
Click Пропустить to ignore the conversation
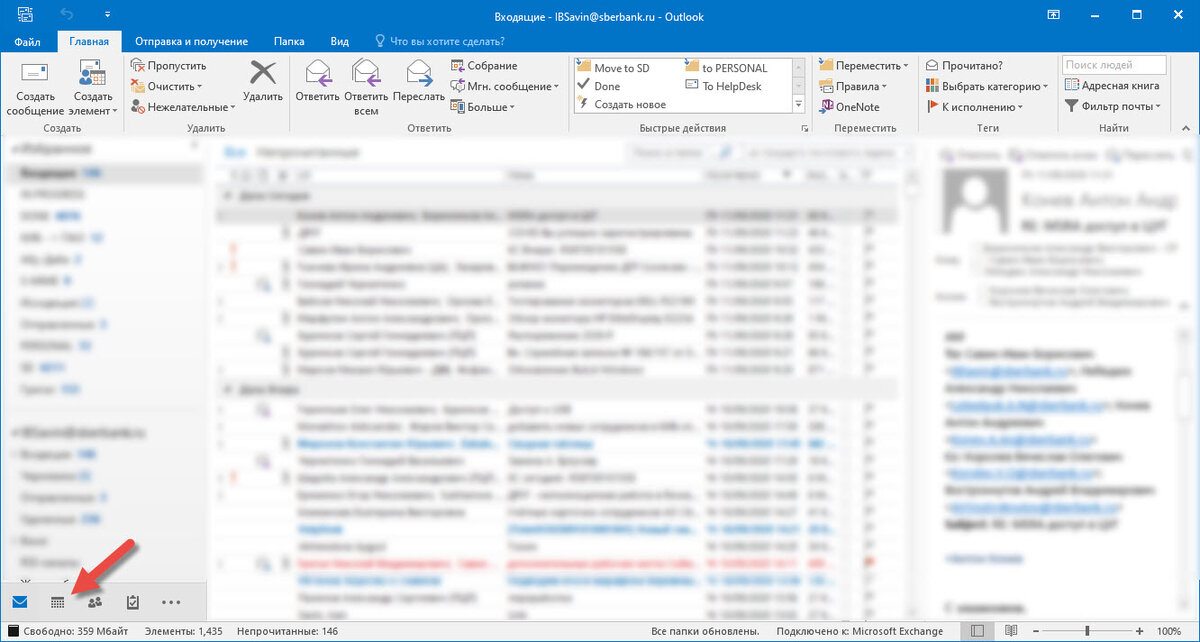point(168,65)
